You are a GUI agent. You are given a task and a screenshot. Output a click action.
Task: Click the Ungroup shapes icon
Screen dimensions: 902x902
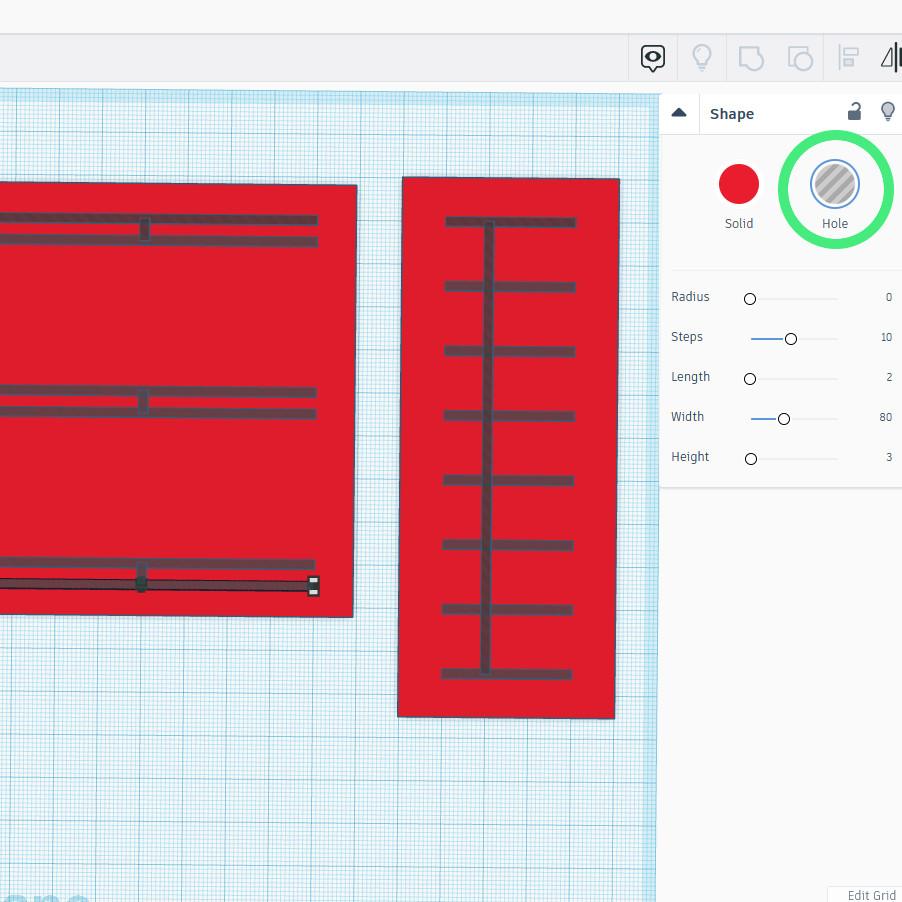(x=800, y=58)
